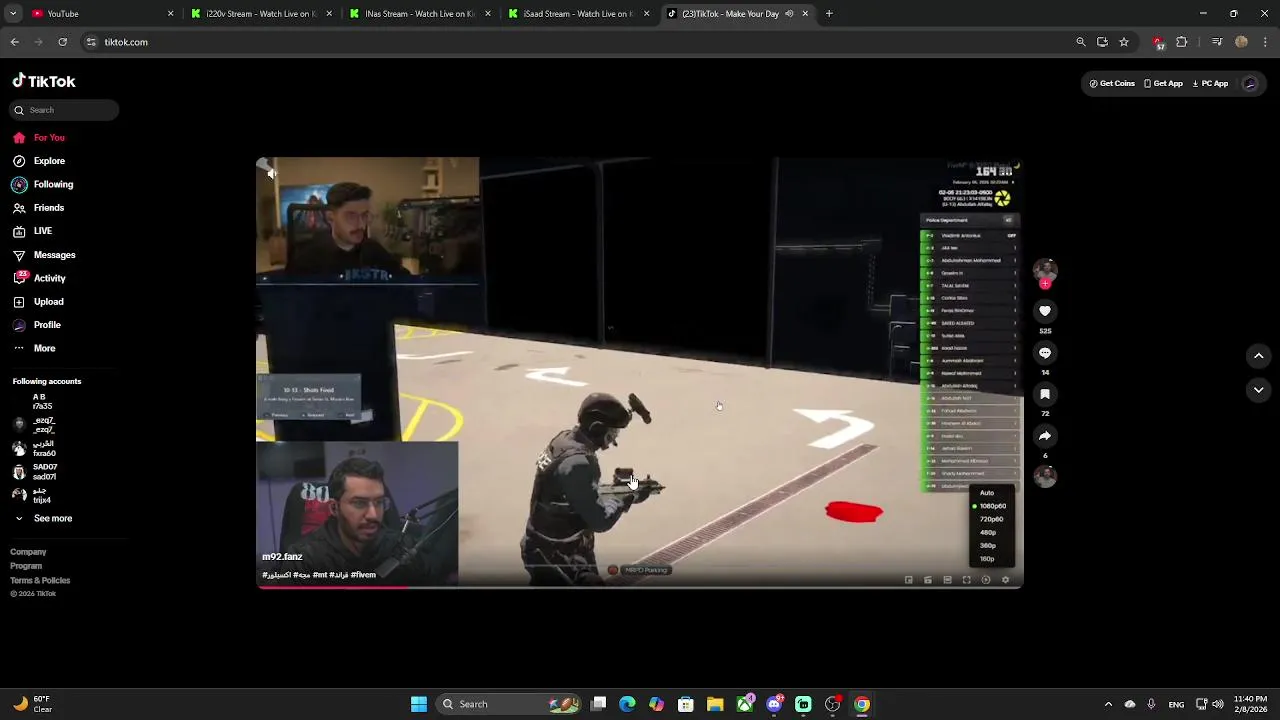Open Messages in sidebar
1280x720 pixels.
point(44,255)
